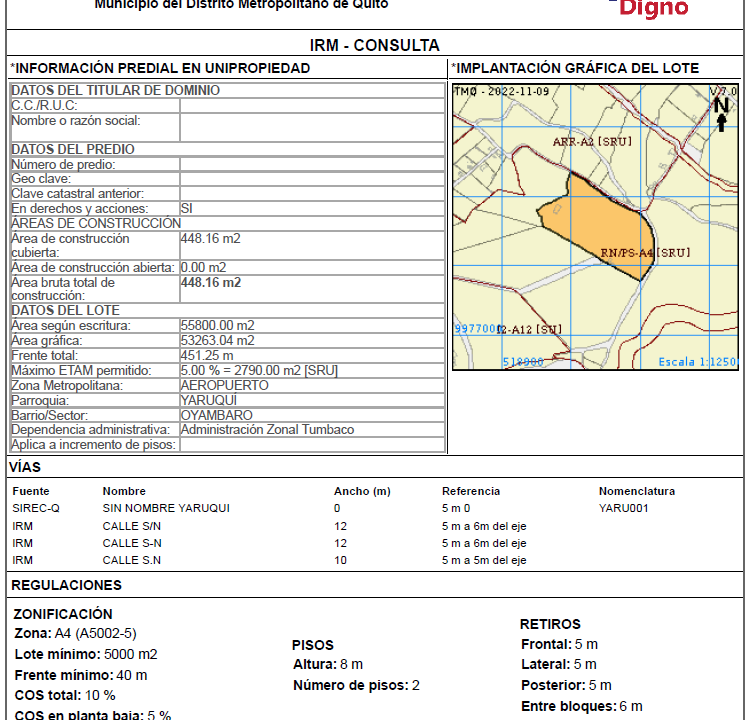
Task: Click the Número de predio value cell
Action: [x=312, y=165]
